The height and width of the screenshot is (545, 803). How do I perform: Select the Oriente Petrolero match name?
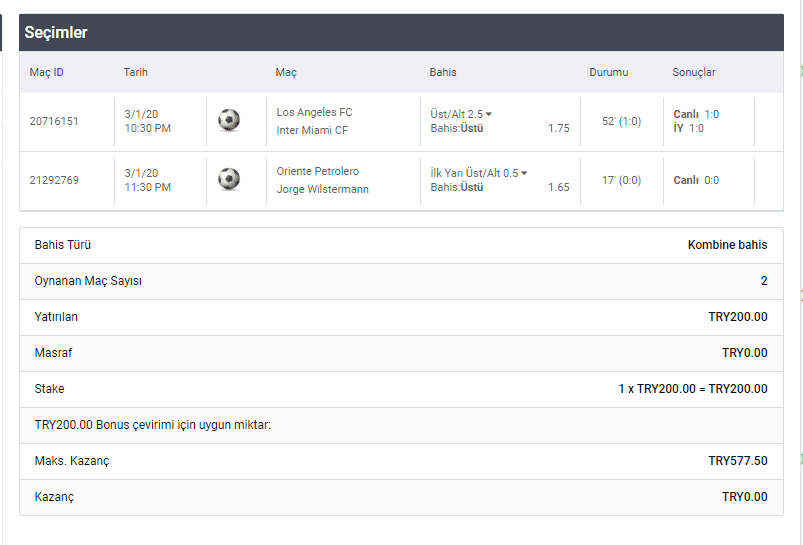point(318,171)
